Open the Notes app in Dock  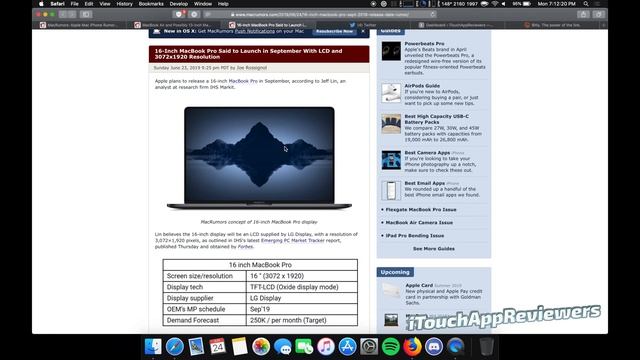click(x=240, y=347)
